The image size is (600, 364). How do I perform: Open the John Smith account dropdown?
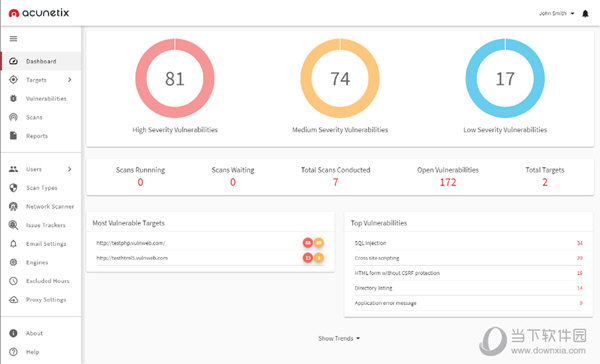[556, 13]
